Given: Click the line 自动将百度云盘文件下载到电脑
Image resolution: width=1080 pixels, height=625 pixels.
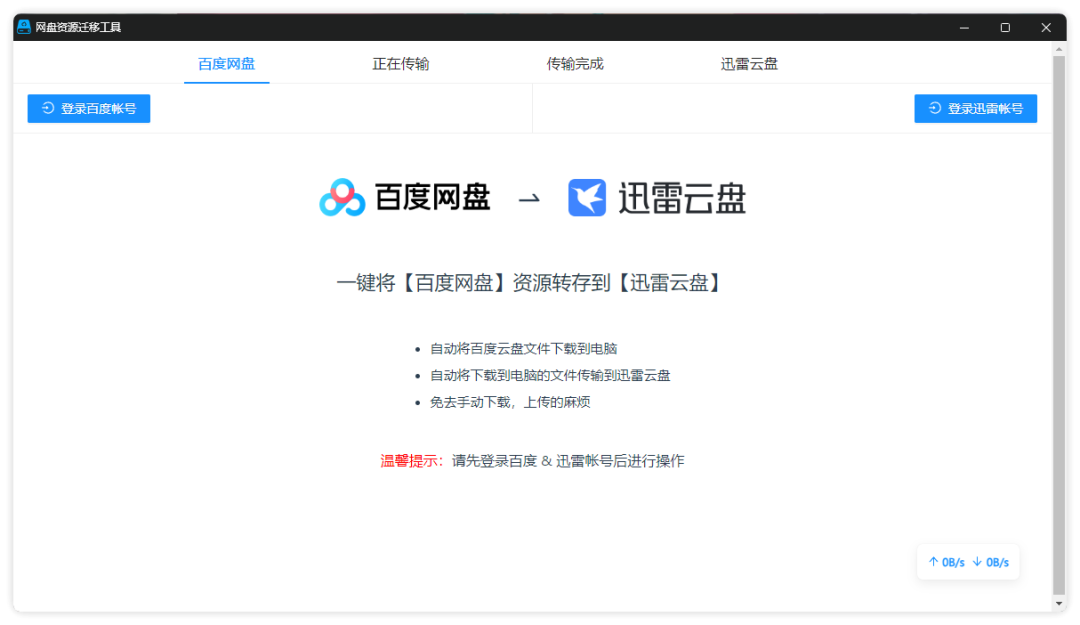Looking at the screenshot, I should click(523, 349).
